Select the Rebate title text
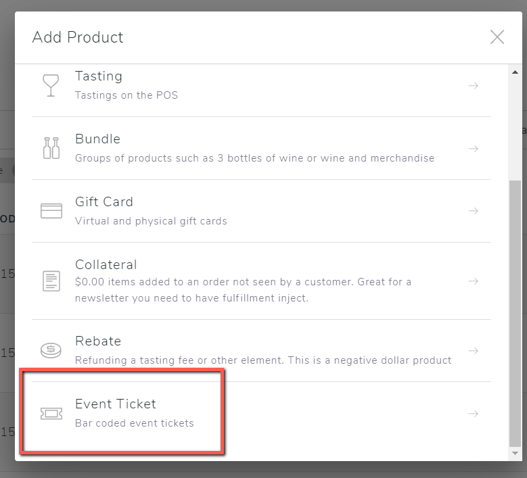Image resolution: width=527 pixels, height=478 pixels. (98, 341)
